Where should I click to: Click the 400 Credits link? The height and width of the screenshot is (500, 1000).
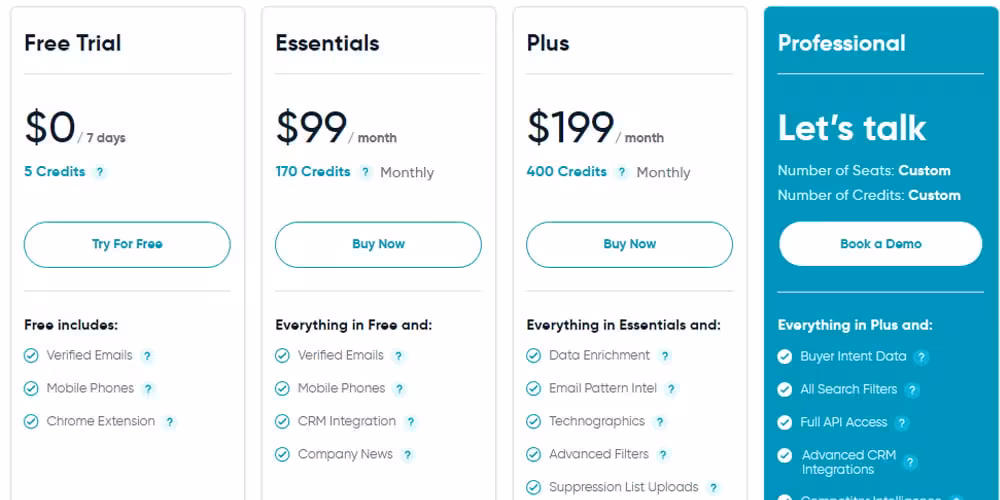567,171
